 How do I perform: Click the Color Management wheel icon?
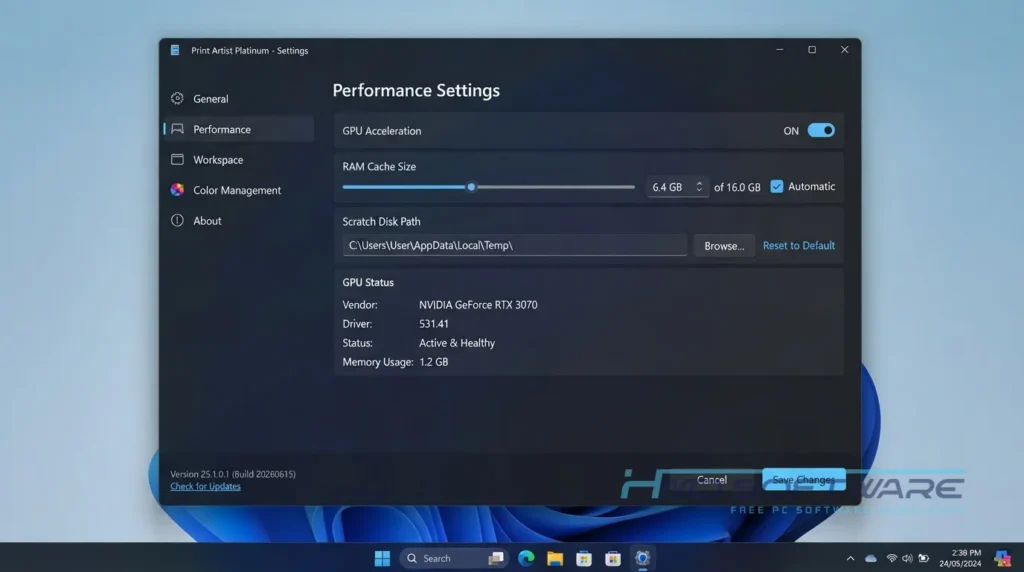click(x=177, y=190)
